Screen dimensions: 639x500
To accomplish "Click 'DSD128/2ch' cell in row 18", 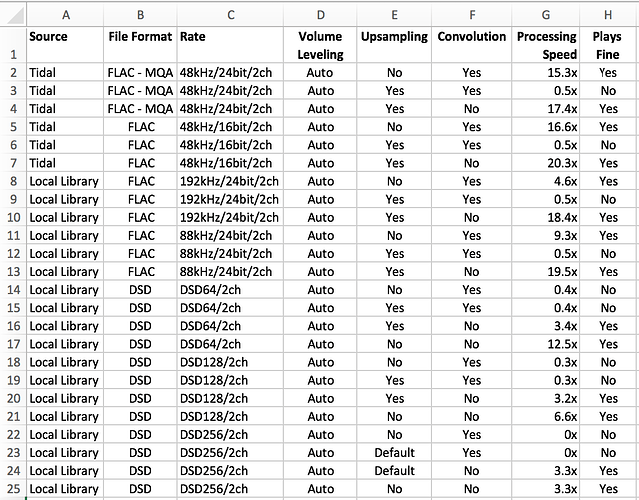I will [230, 362].
